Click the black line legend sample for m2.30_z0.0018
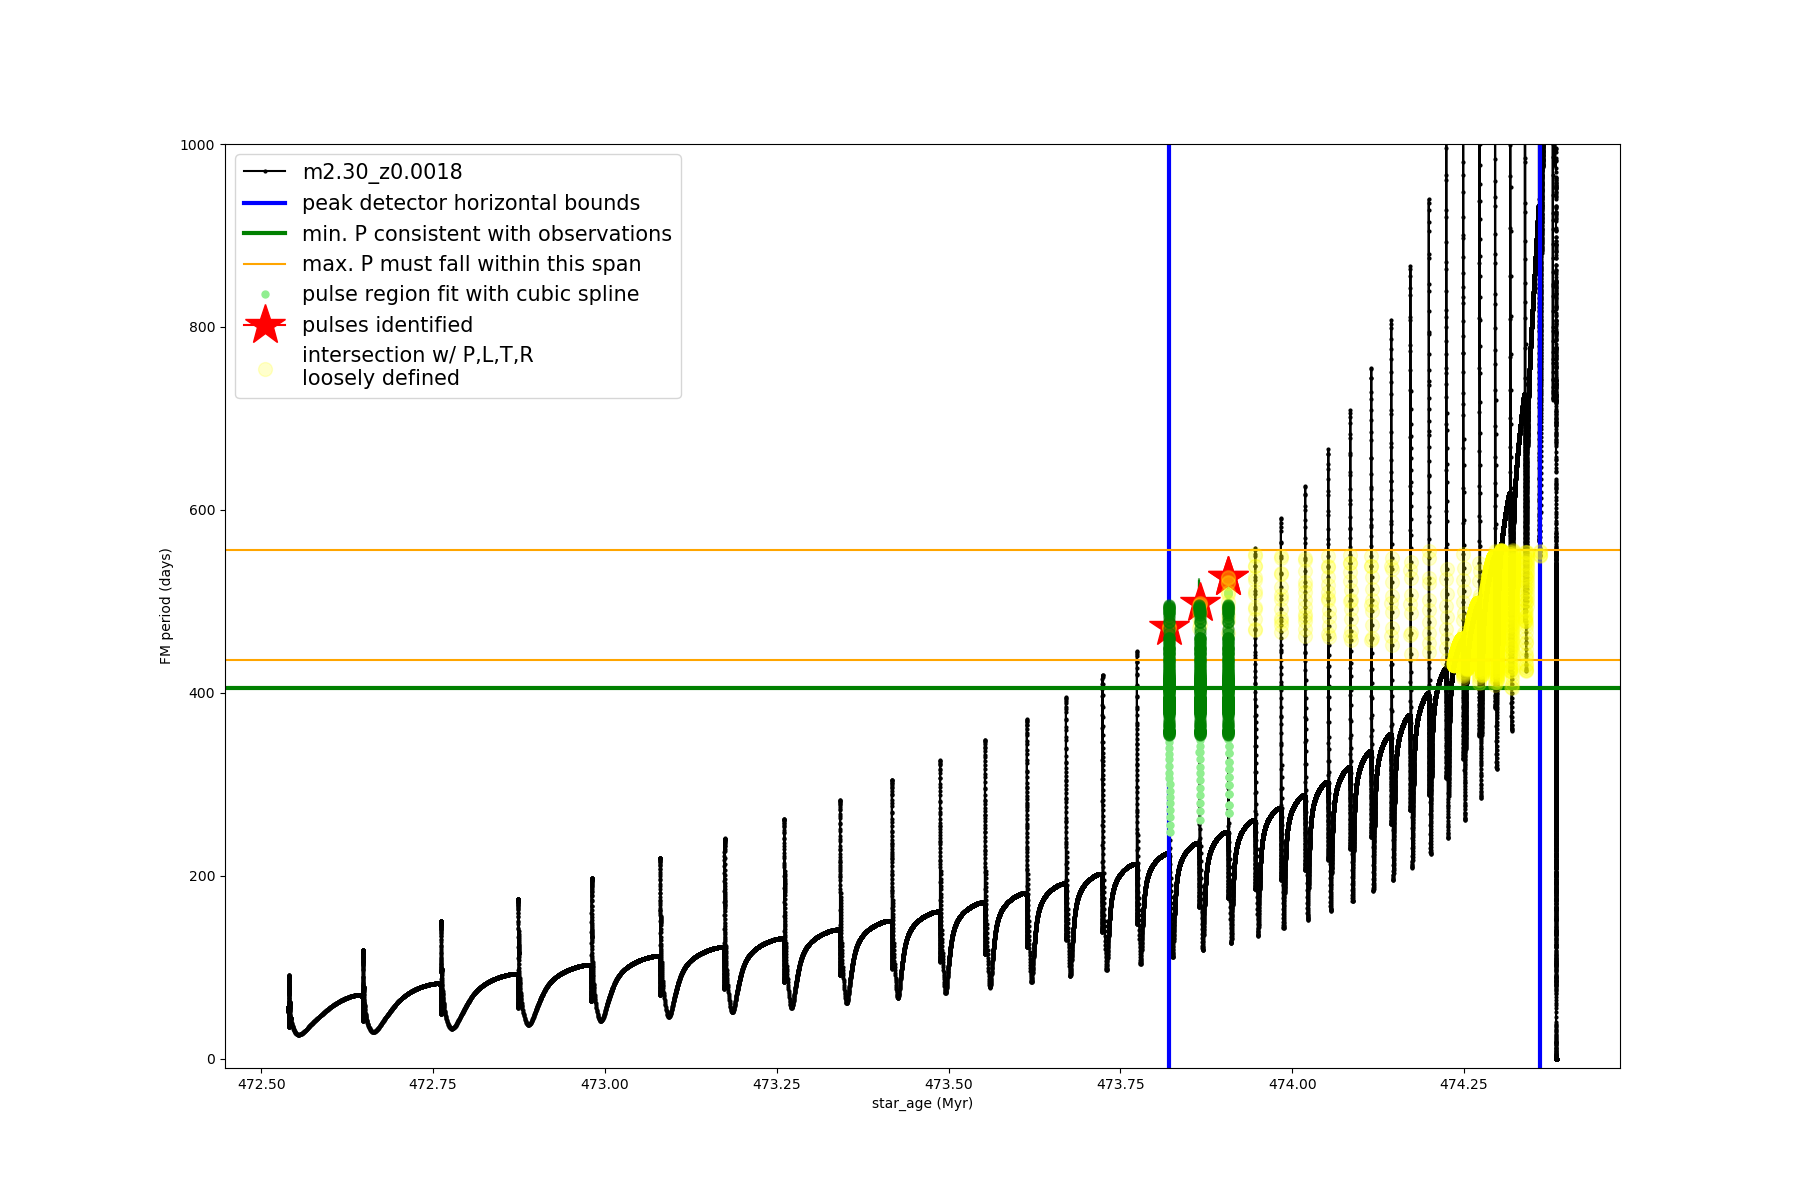The height and width of the screenshot is (1200, 1800). coord(265,172)
